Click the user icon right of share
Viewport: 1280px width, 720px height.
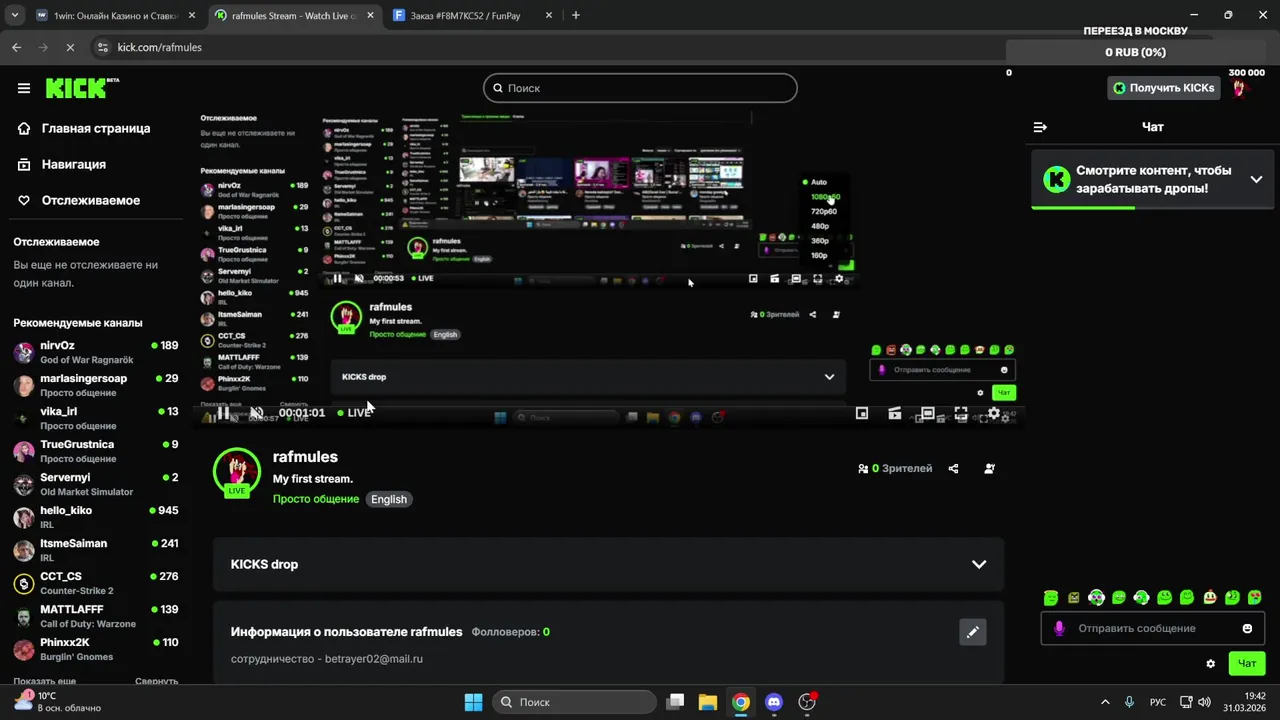coord(989,468)
